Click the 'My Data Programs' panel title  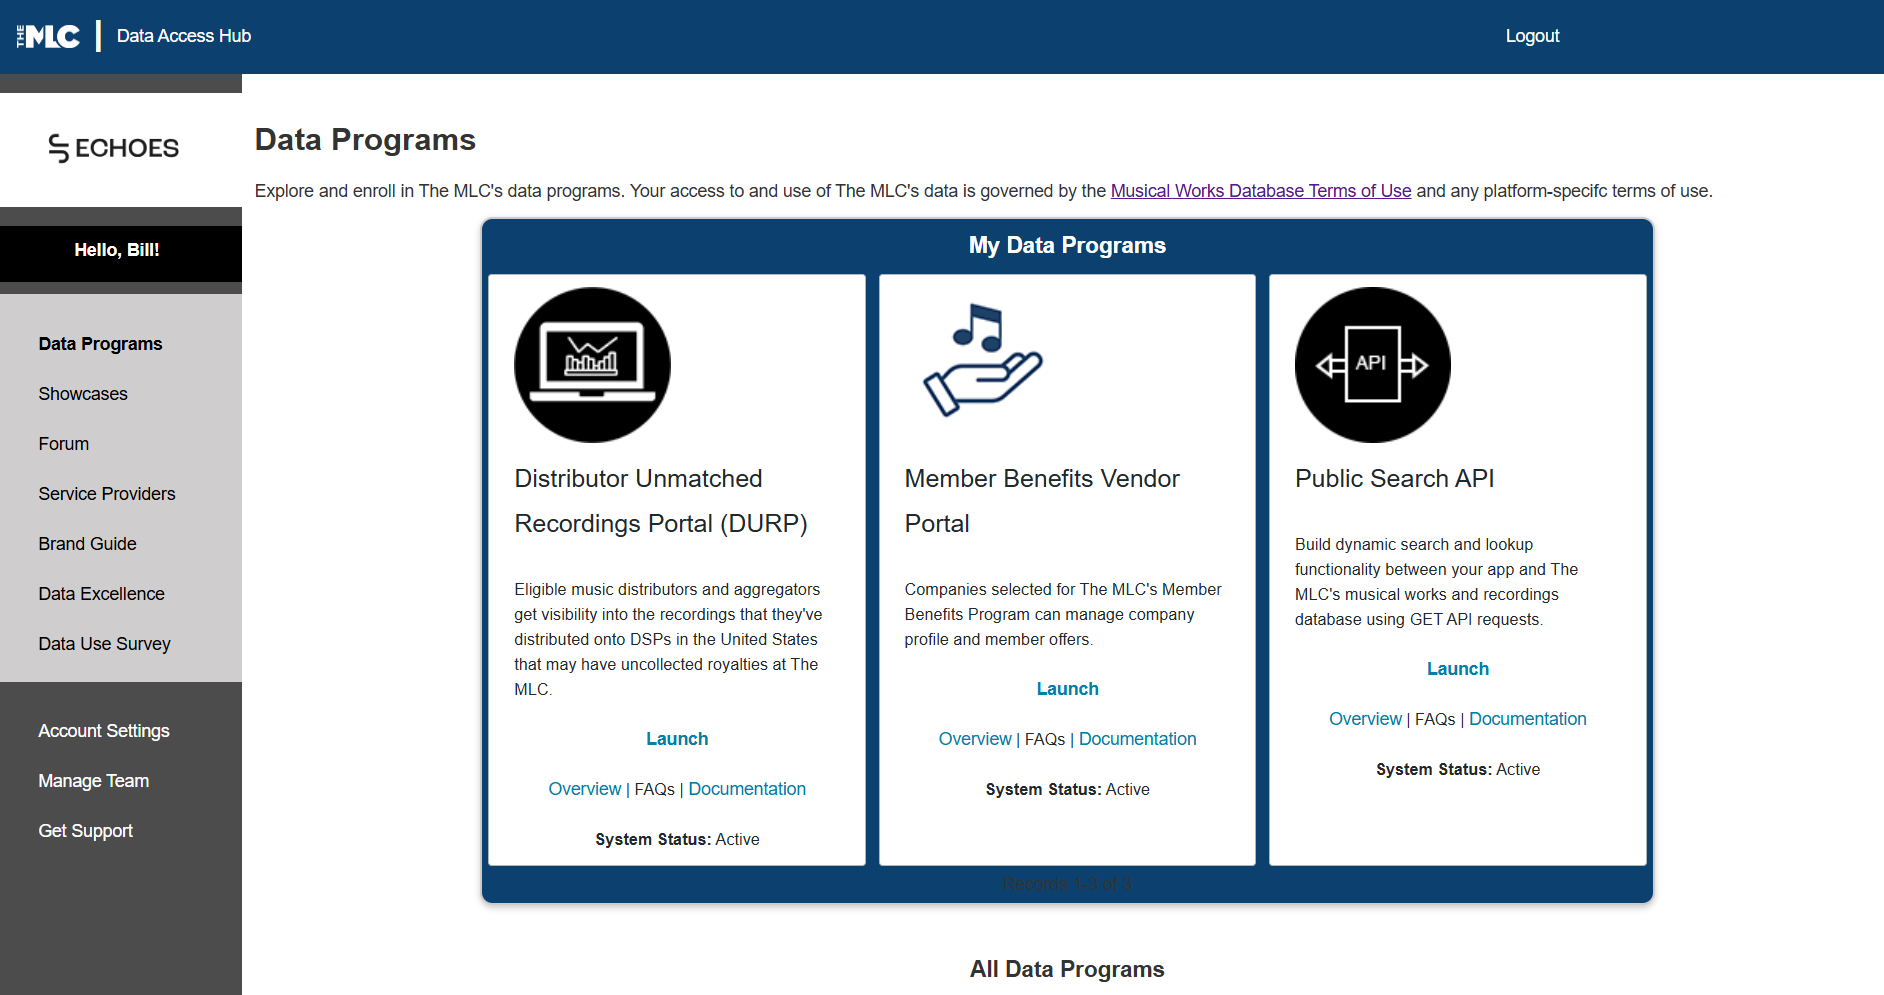click(x=1067, y=245)
